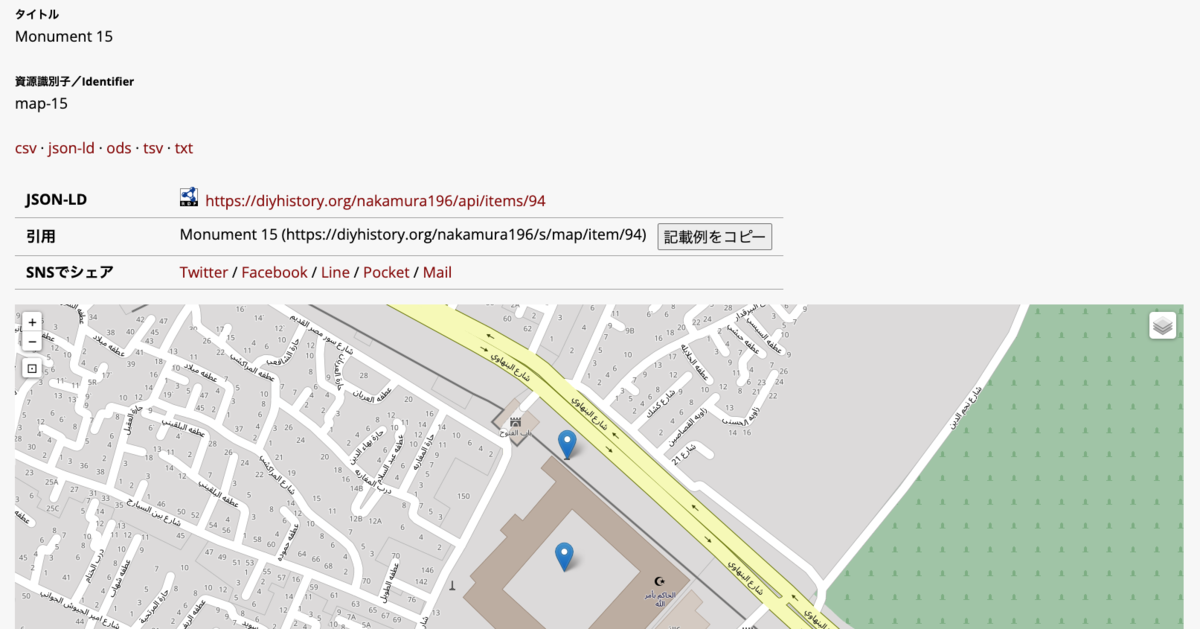Save the item to Pocket
The width and height of the screenshot is (1200, 629).
click(386, 271)
